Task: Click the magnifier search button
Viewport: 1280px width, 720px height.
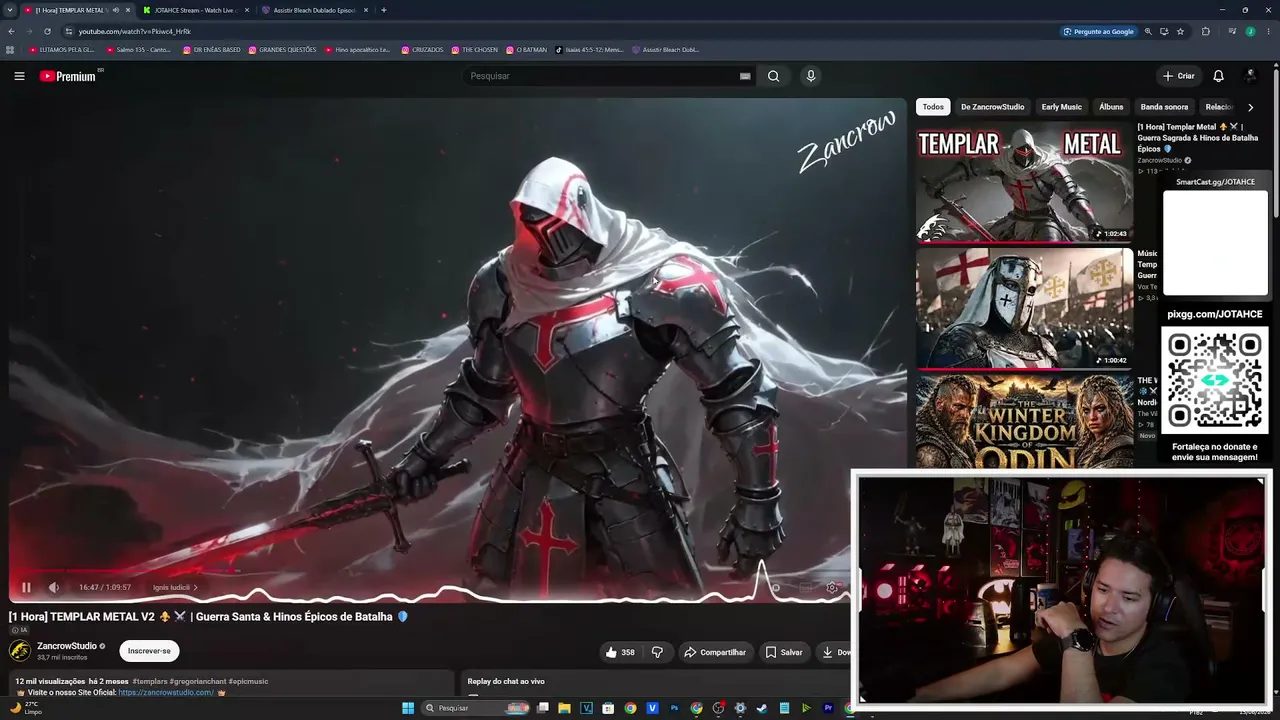Action: tap(773, 76)
